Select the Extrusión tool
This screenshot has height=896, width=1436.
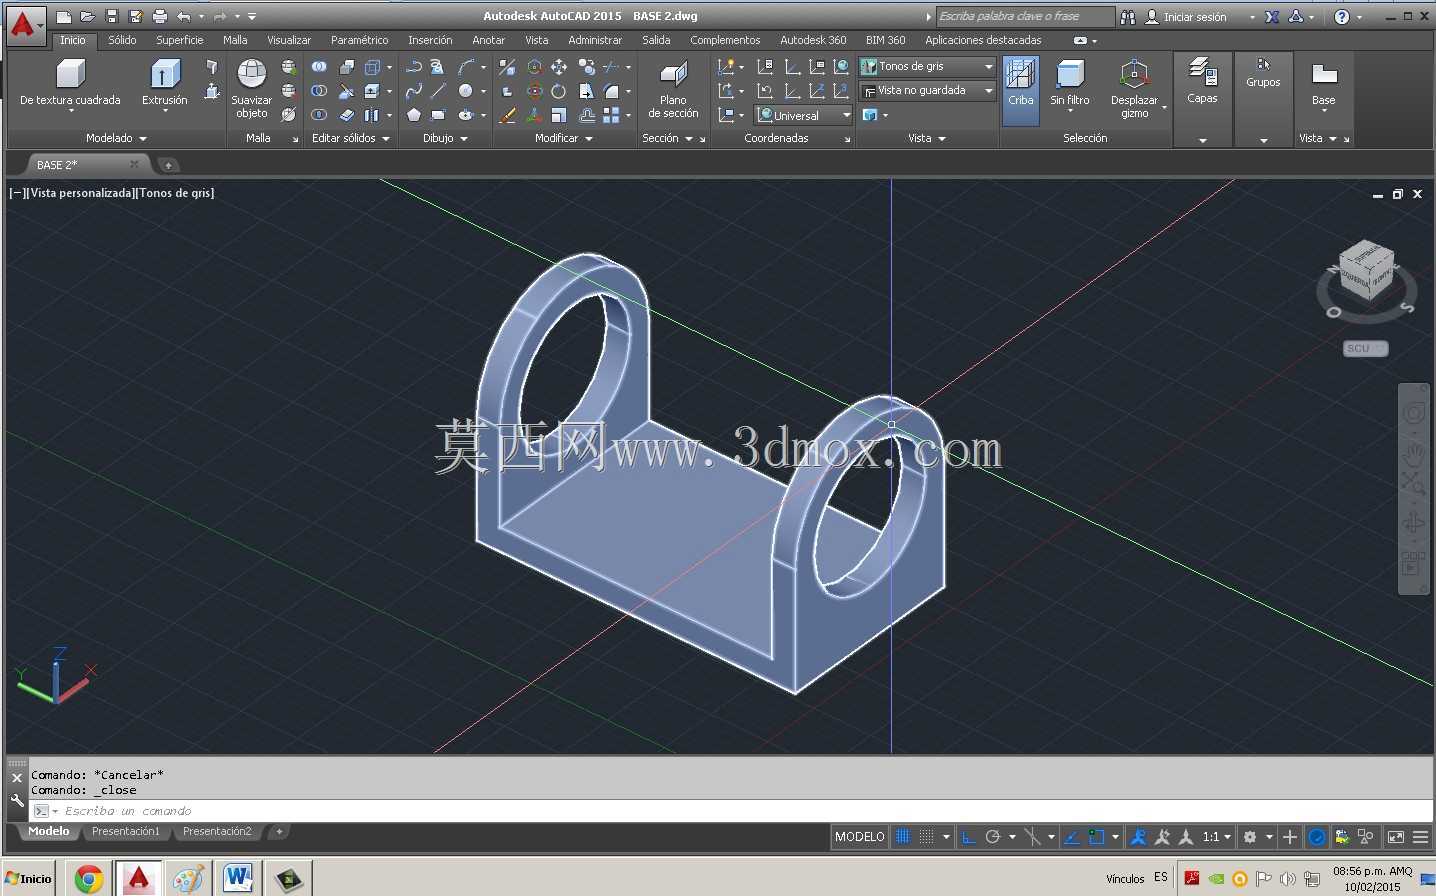(165, 82)
